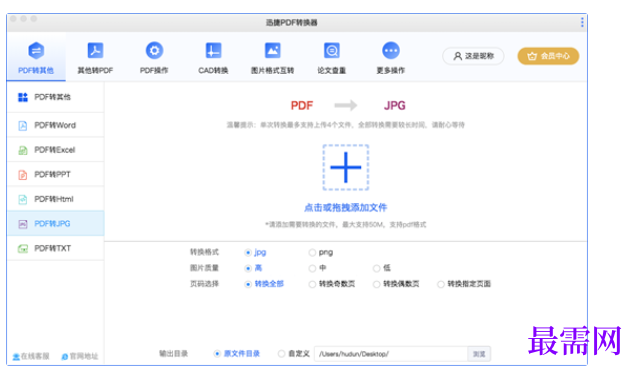Click the output path field /Users/hudun/Desktop/
Screen dimensions: 640x372
(391, 354)
